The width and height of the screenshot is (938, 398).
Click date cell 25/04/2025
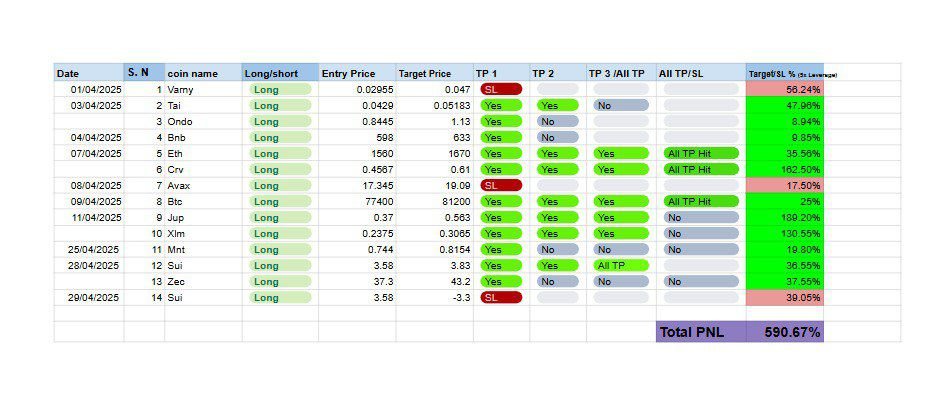[x=89, y=249]
